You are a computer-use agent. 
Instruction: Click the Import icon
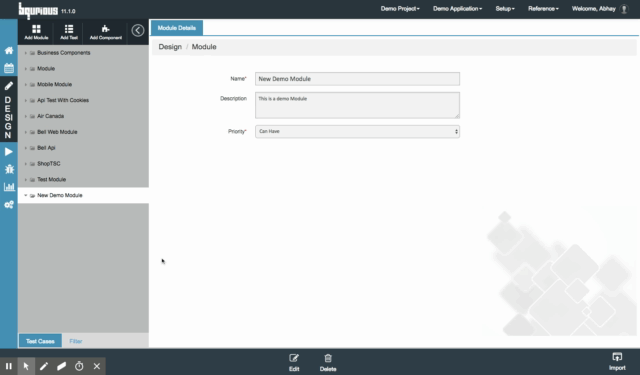(617, 357)
